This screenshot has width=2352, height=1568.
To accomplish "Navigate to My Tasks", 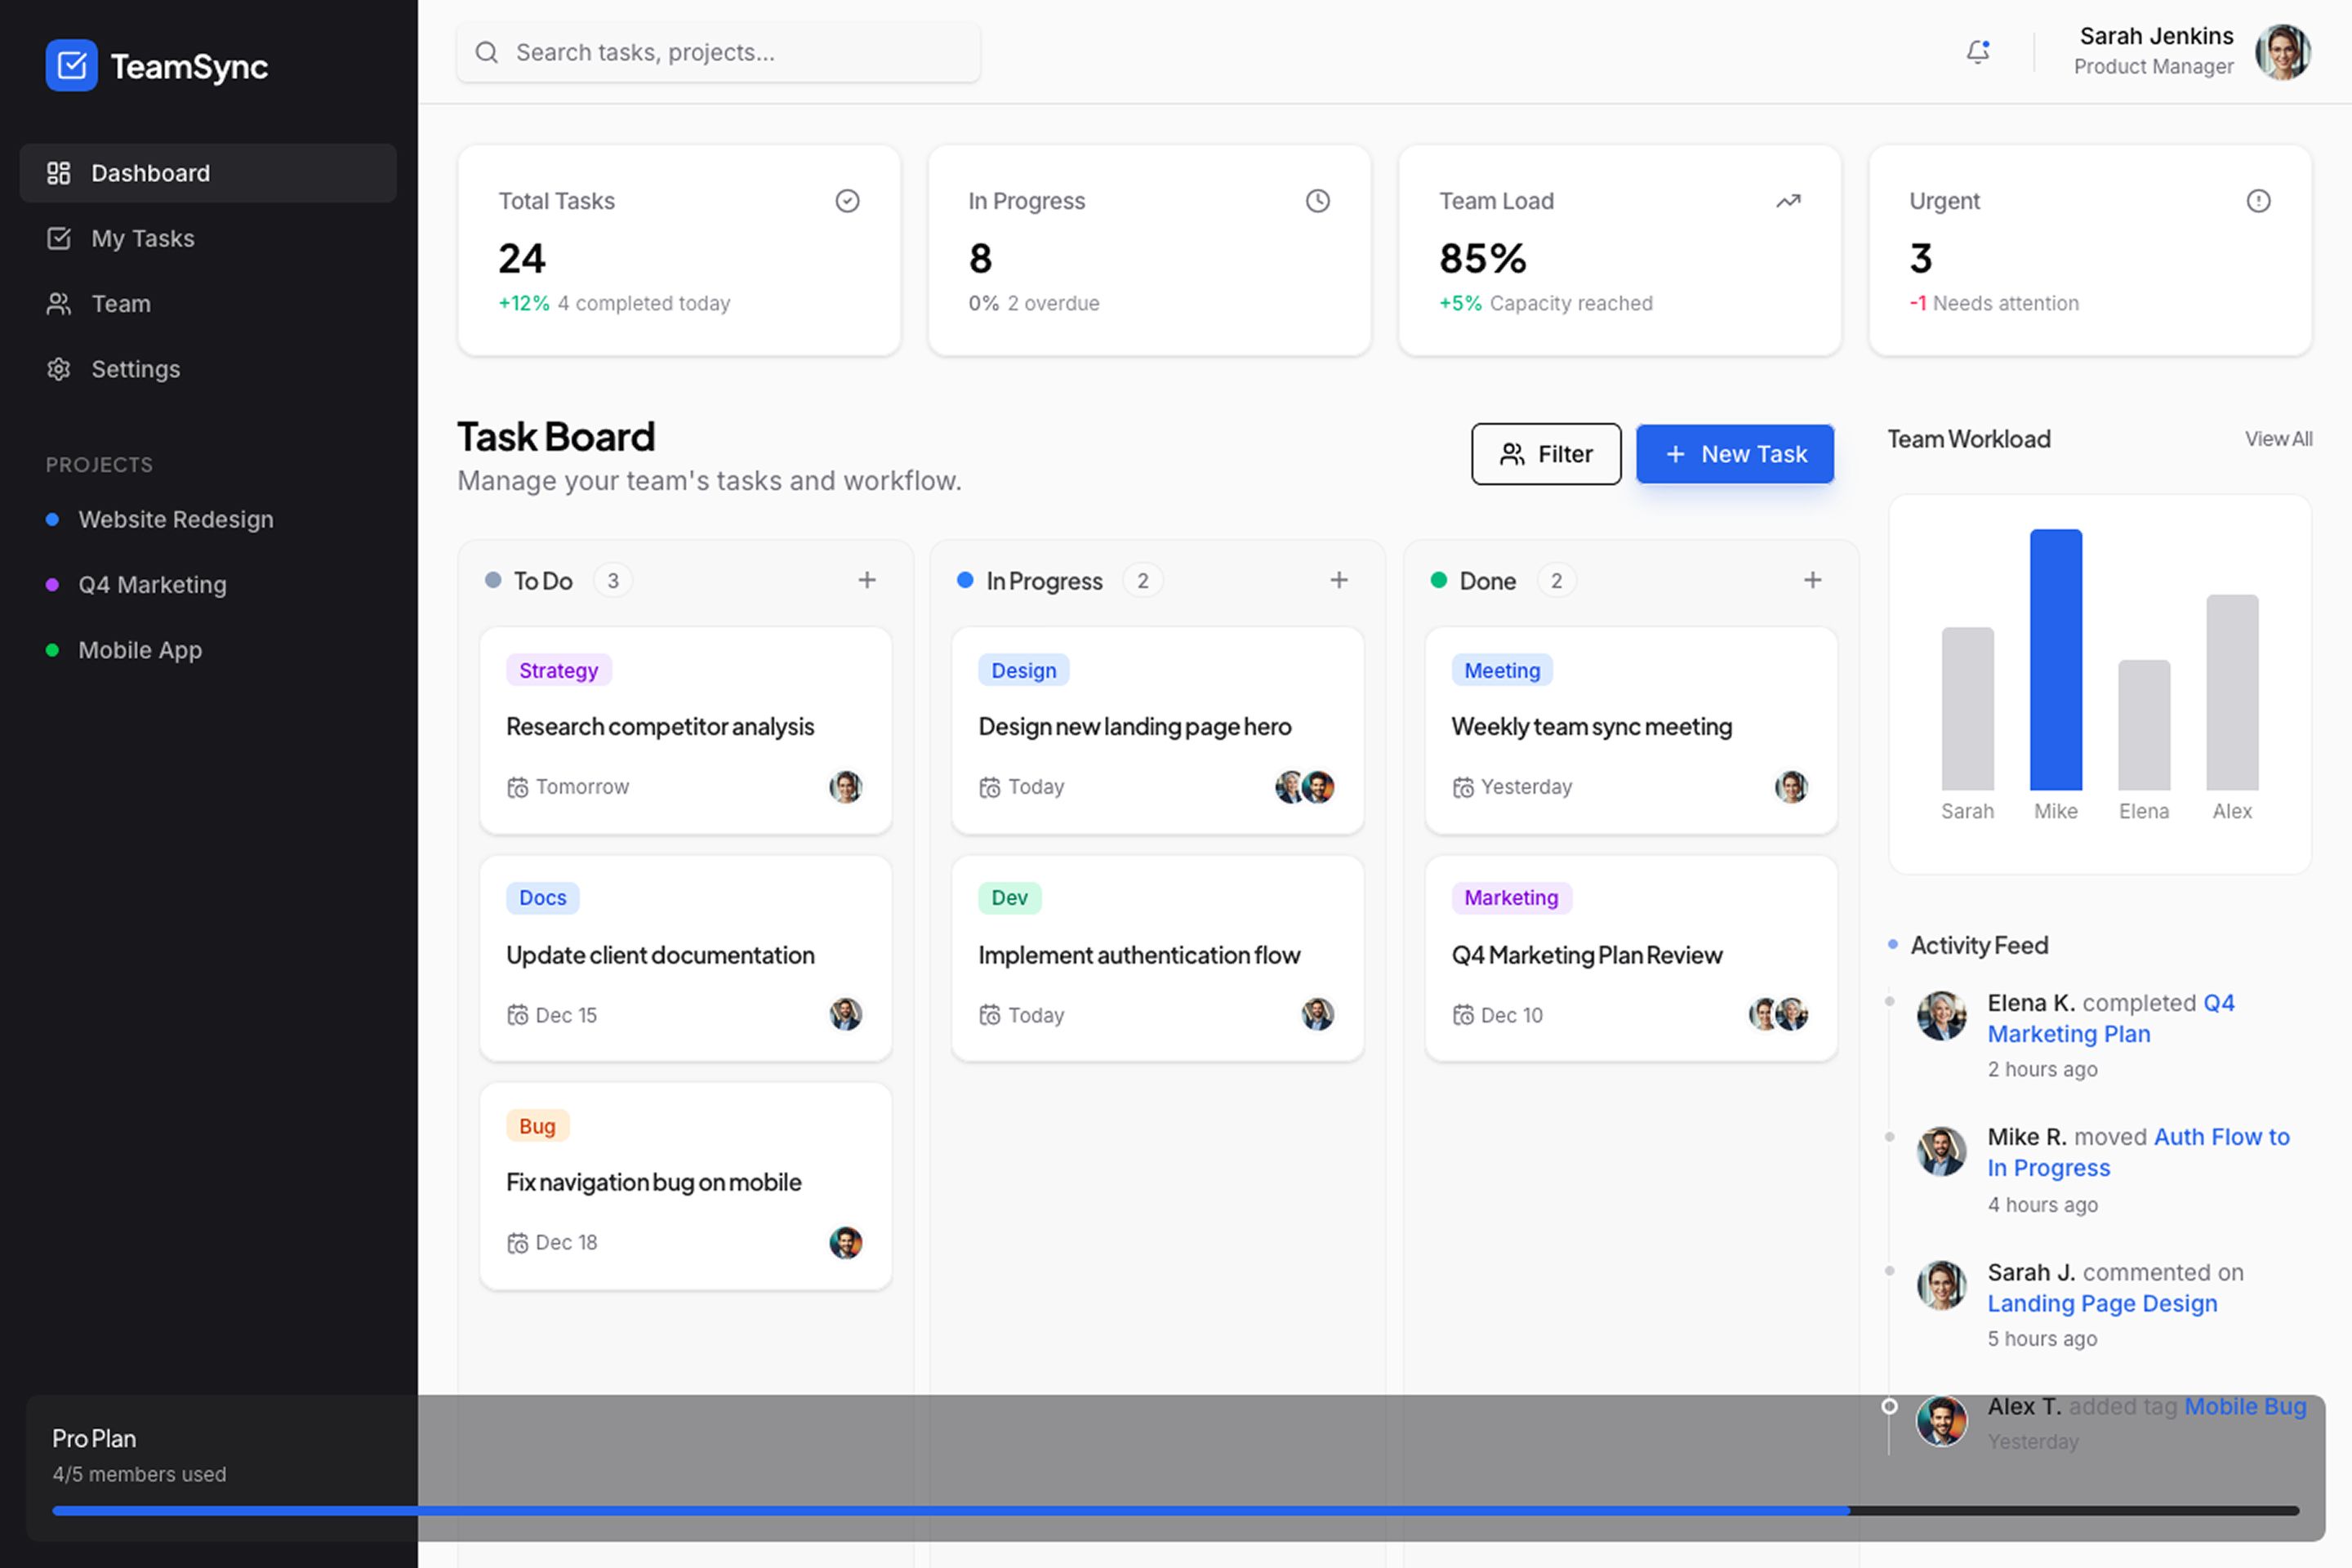I will pos(142,238).
